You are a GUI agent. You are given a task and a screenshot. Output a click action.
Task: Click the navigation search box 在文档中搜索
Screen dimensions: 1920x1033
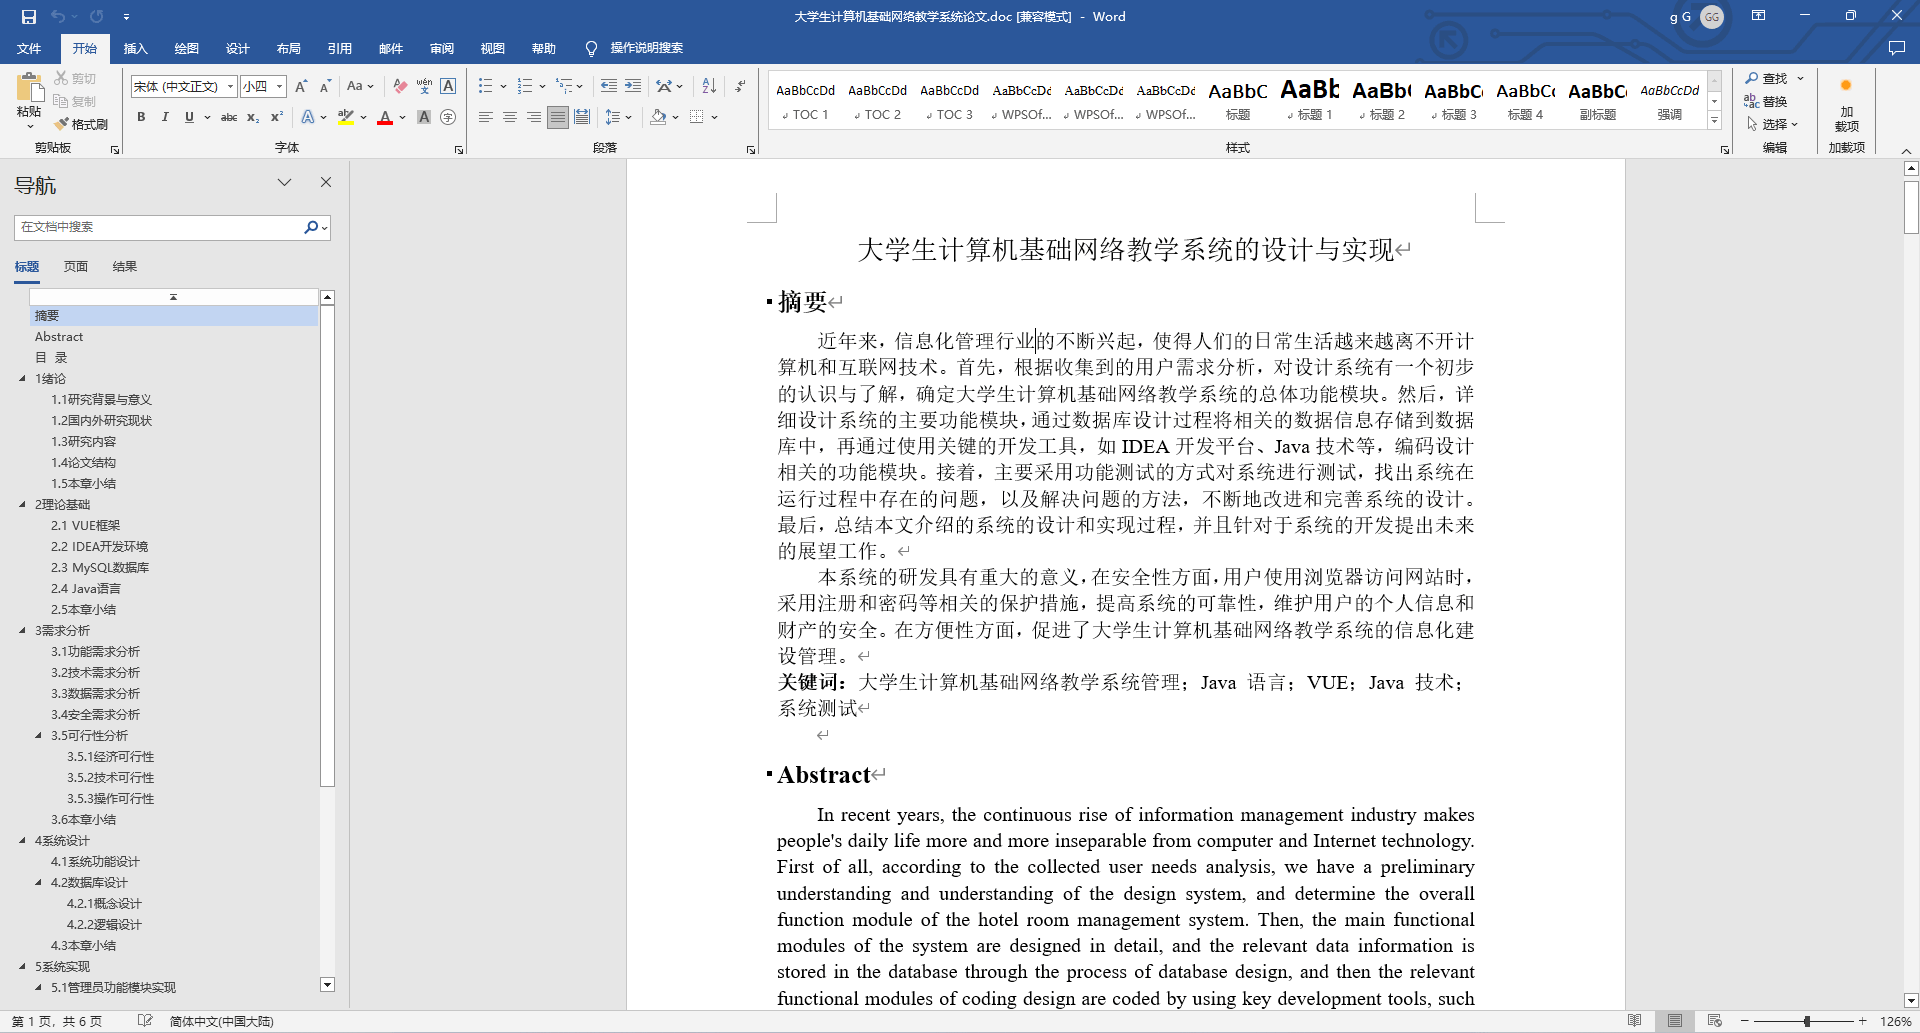(158, 227)
